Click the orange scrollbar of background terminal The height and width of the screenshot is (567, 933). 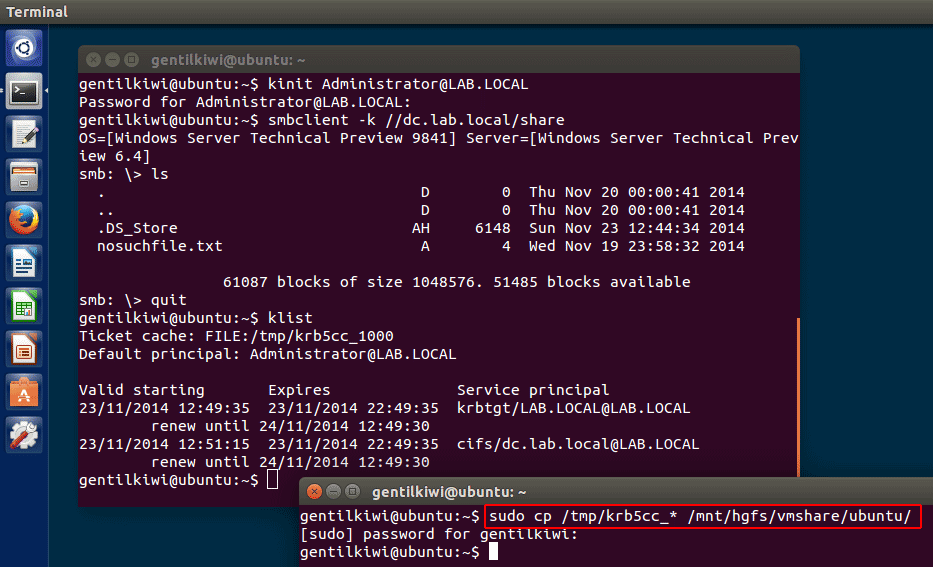797,397
